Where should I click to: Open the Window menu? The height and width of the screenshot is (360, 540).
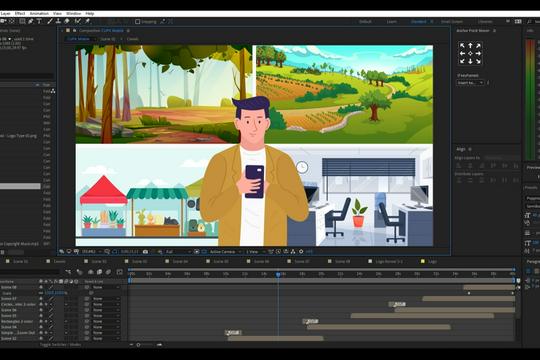(x=73, y=13)
